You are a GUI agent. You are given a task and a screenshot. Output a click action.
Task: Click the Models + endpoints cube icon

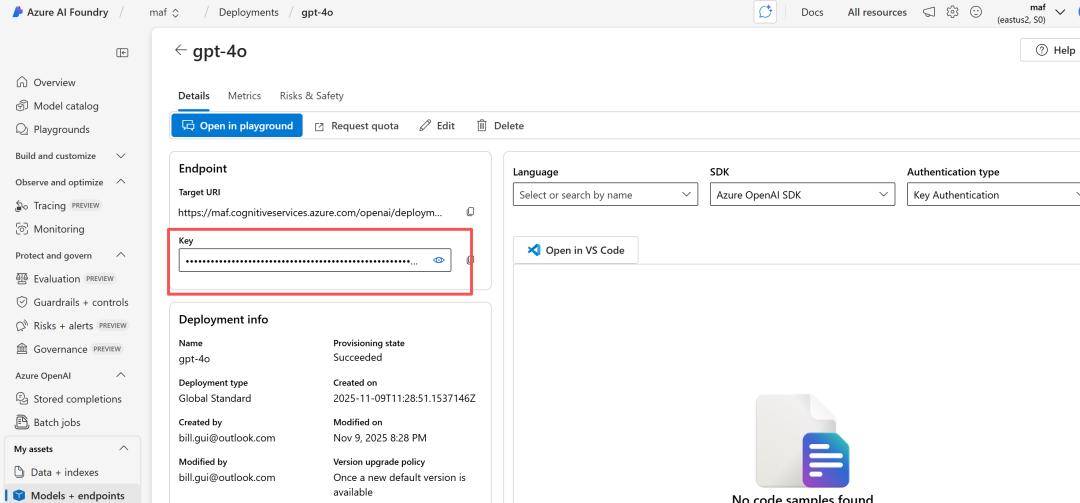point(19,495)
